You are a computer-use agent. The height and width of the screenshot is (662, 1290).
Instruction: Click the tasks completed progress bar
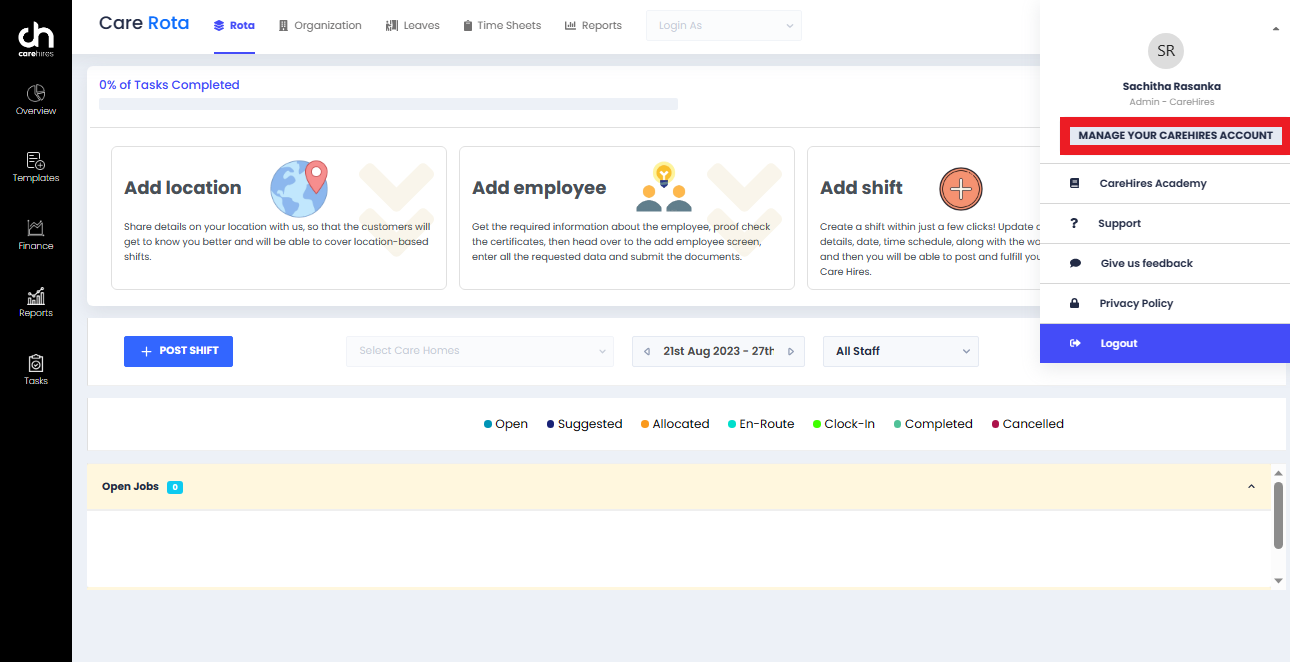pos(386,103)
